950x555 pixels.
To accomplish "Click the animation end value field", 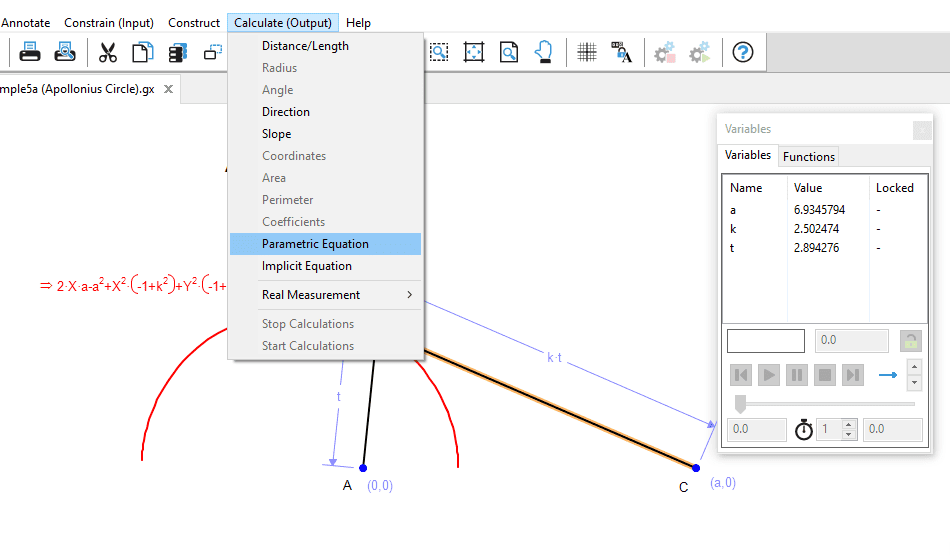I will 892,430.
